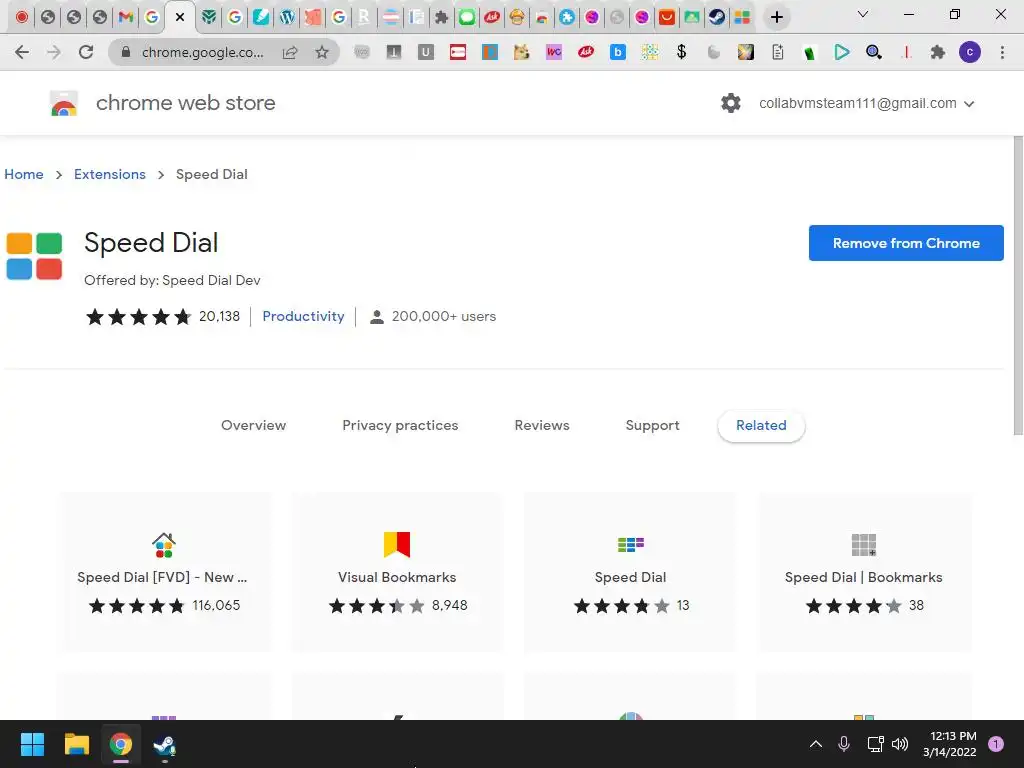Viewport: 1024px width, 768px height.
Task: Go back to the previous page
Action: point(22,52)
